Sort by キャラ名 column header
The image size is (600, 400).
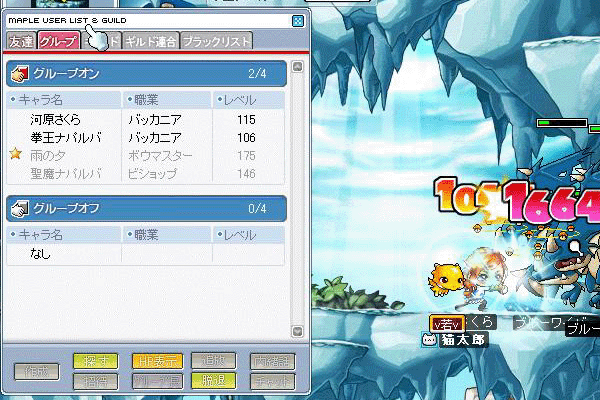(x=62, y=100)
